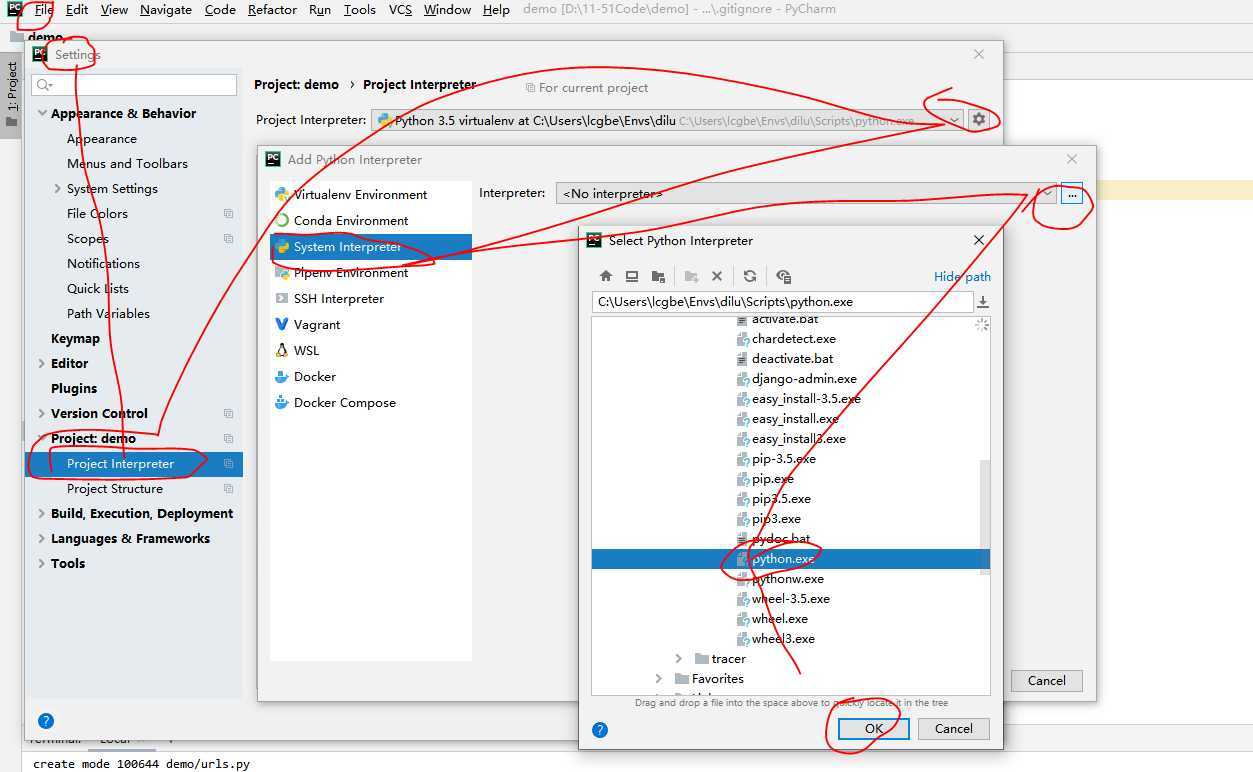Image resolution: width=1253 pixels, height=772 pixels.
Task: Click the Settings search field
Action: [134, 86]
